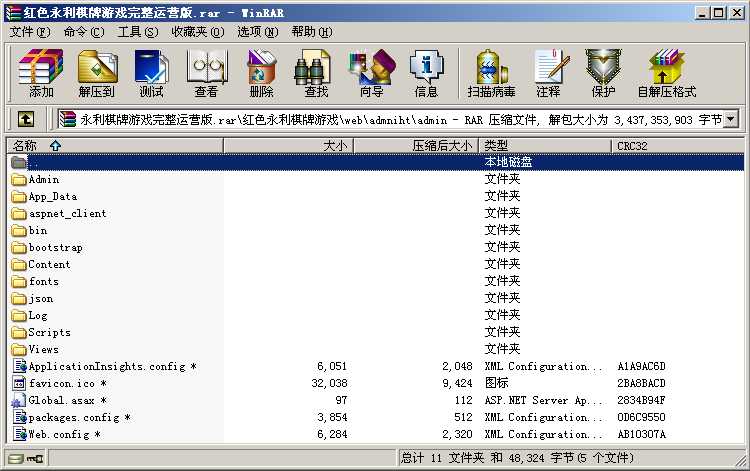Click the archive path text in address bar
750x471 pixels.
pos(401,120)
